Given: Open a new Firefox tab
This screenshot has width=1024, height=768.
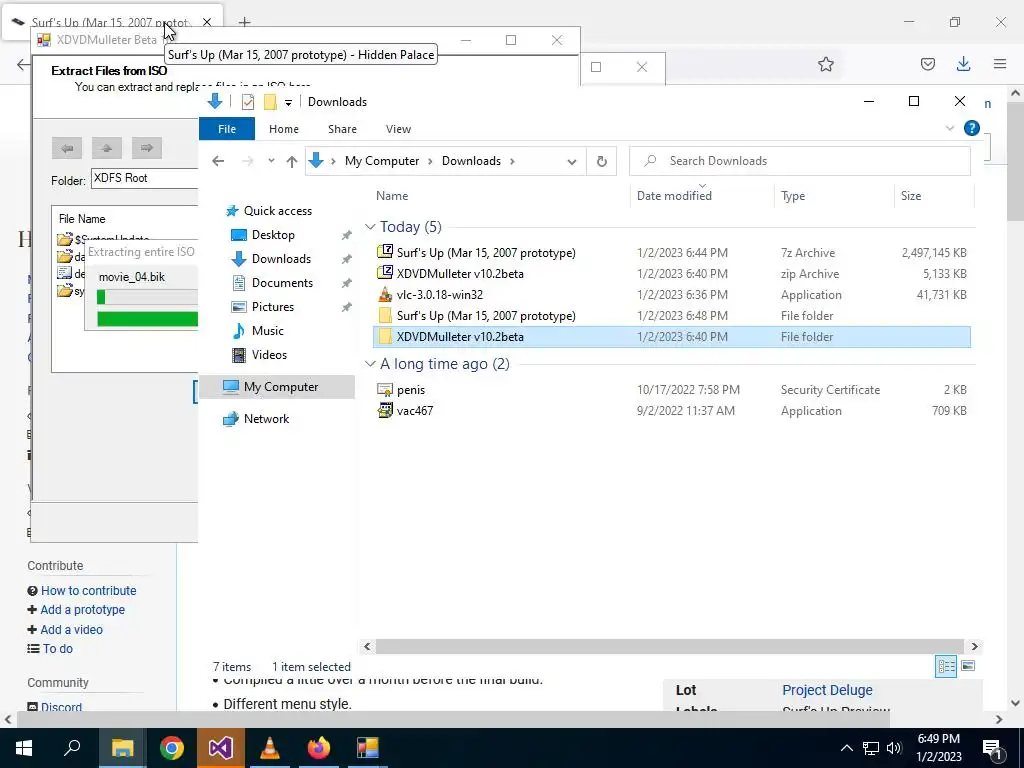Looking at the screenshot, I should click(244, 22).
